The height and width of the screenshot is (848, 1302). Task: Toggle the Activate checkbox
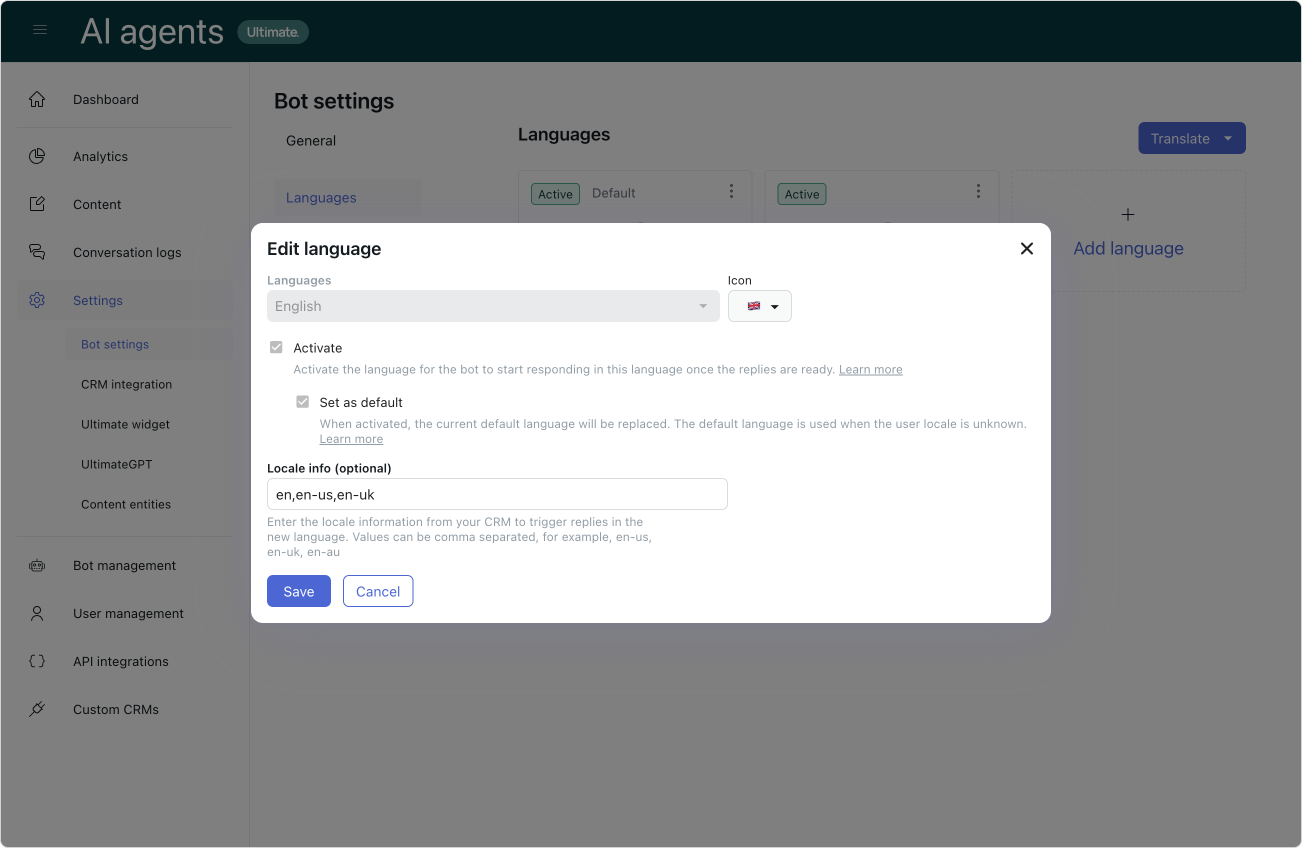click(x=276, y=347)
